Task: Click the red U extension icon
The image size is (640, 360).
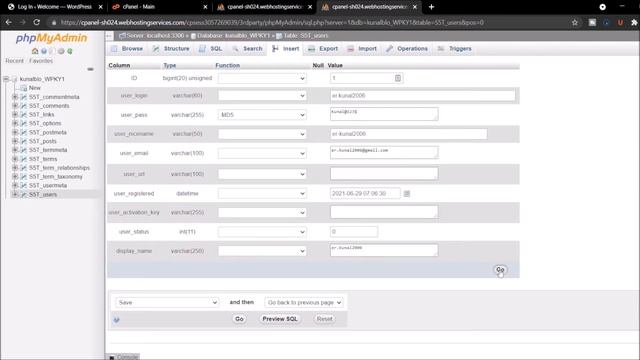Action: coord(620,22)
